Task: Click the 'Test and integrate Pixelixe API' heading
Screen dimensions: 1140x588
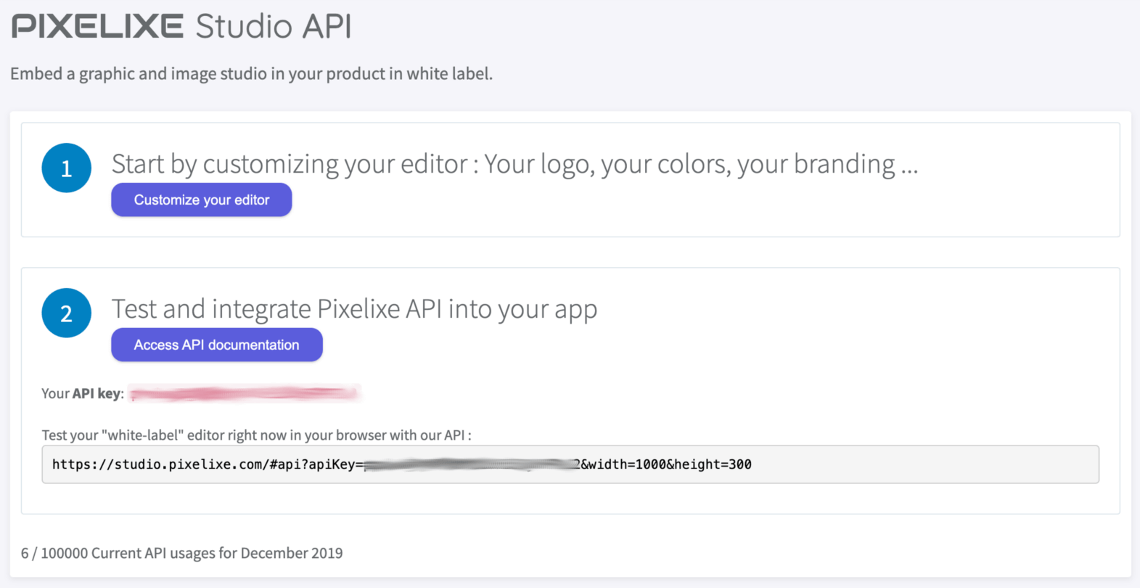Action: pos(354,309)
